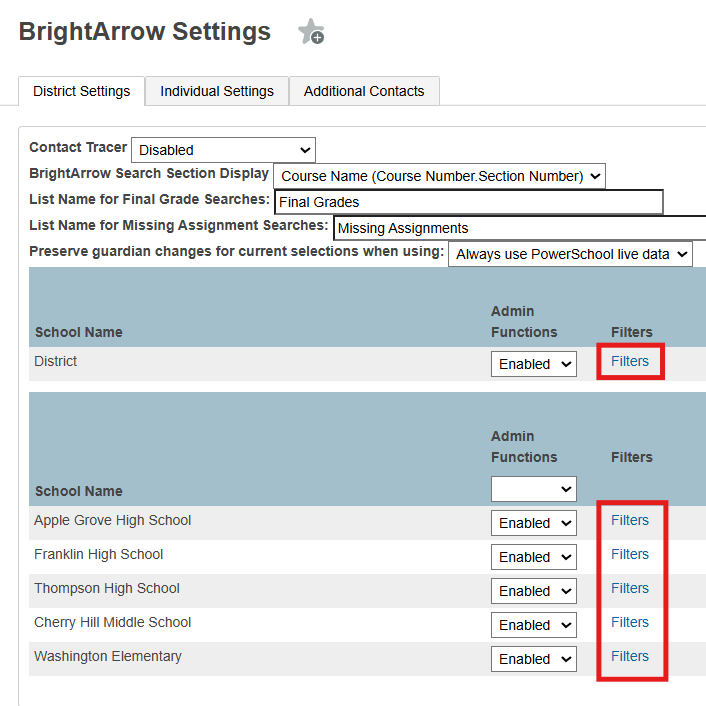Click the District school name cell
Screen dimensions: 706x706
tap(55, 361)
